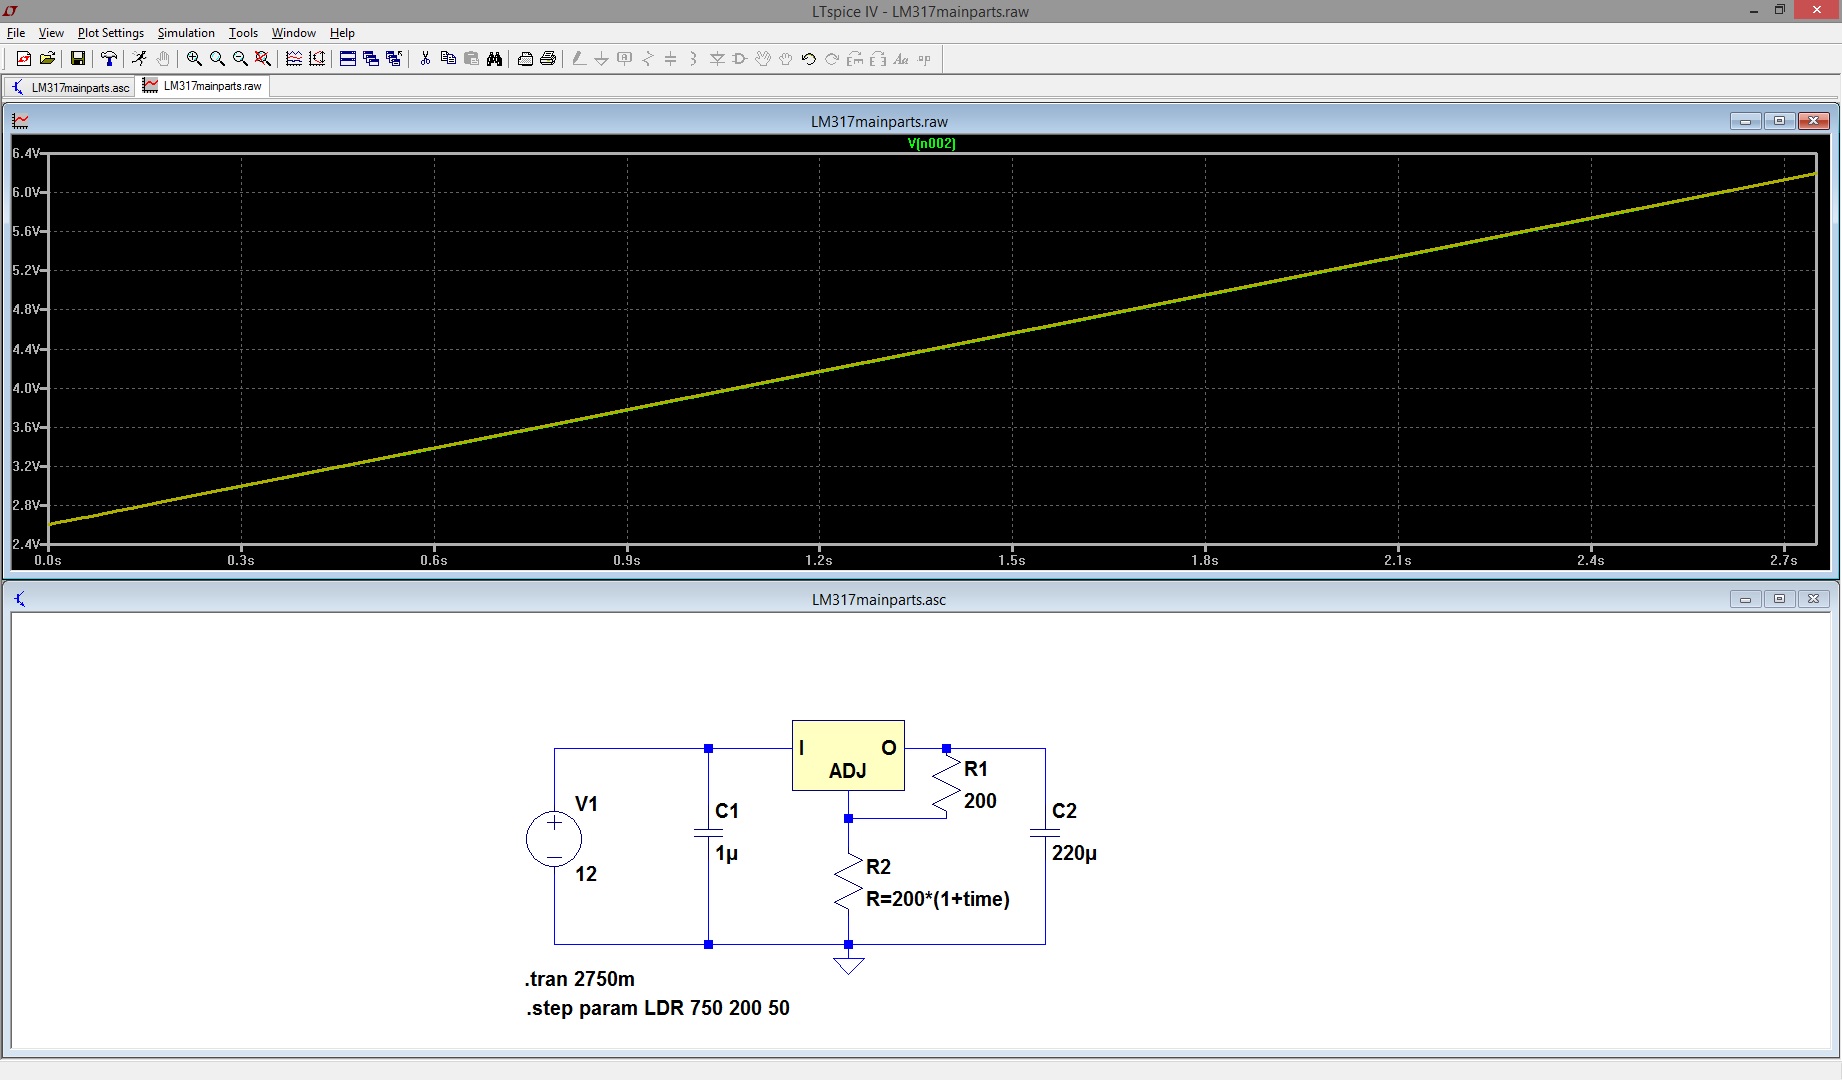Select the pick visible traces icon
The width and height of the screenshot is (1842, 1080).
294,59
